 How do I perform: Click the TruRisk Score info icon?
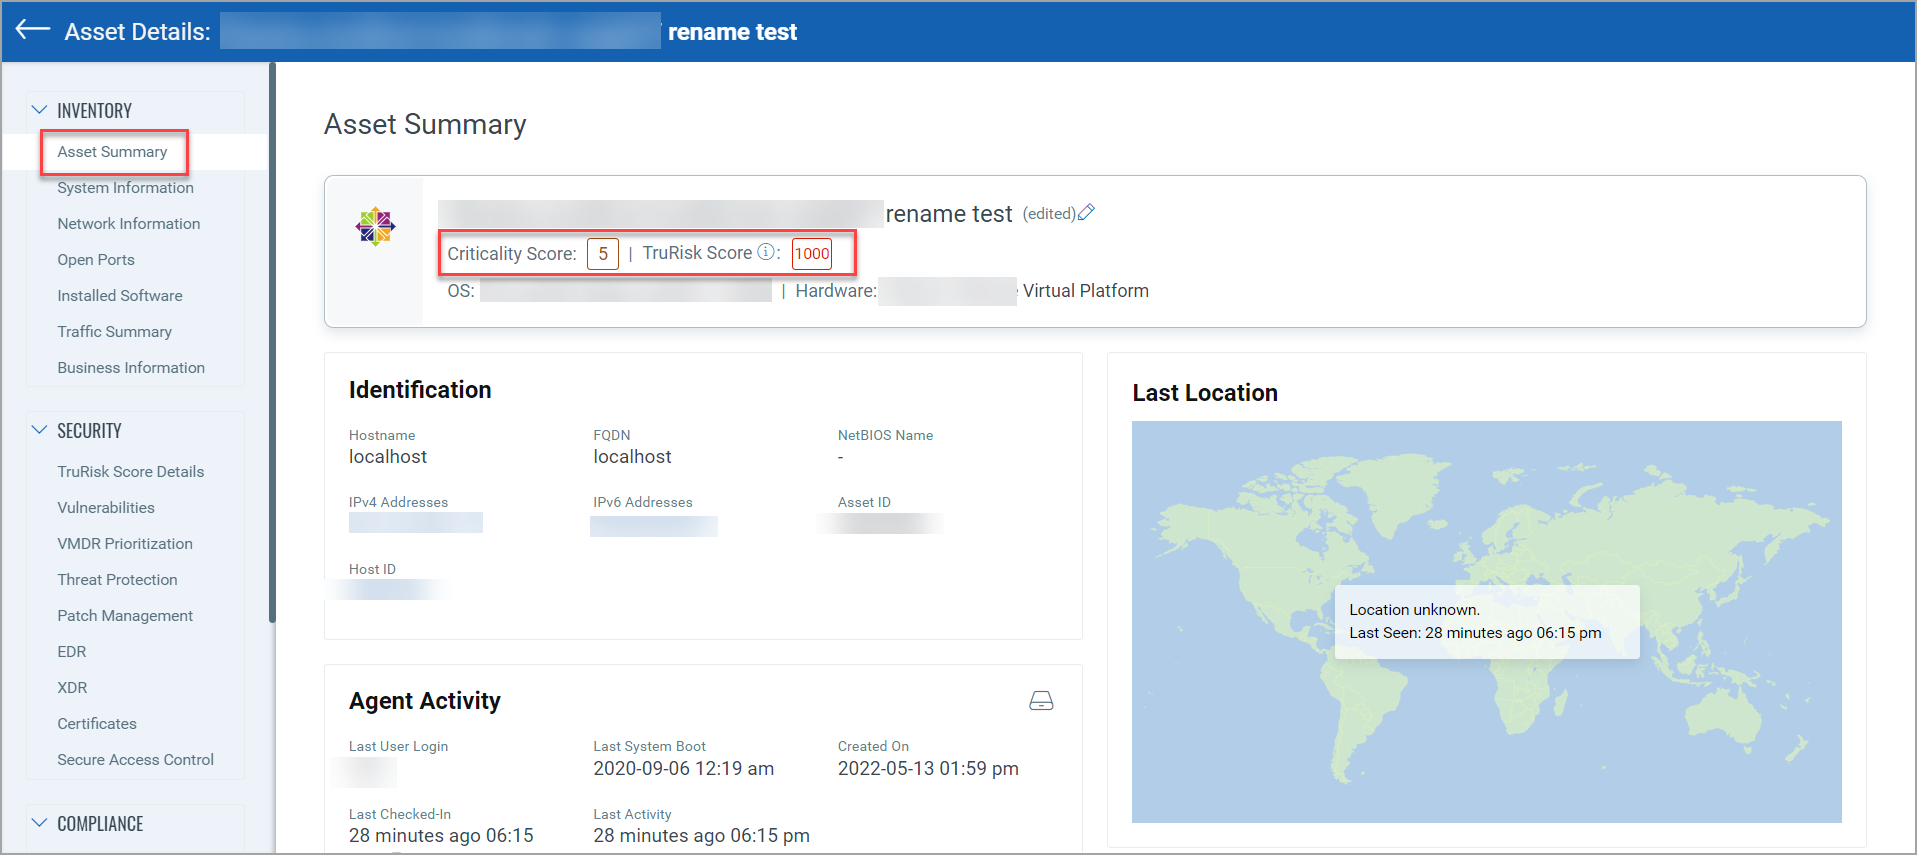(766, 253)
